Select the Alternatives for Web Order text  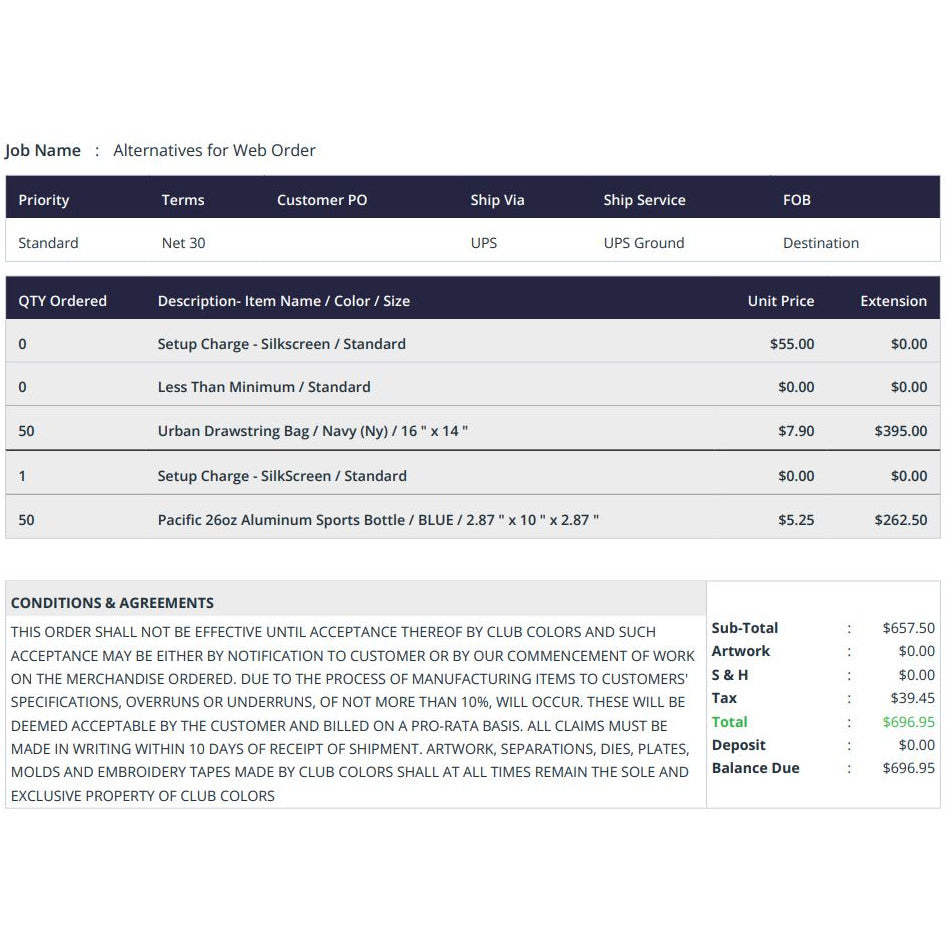214,150
